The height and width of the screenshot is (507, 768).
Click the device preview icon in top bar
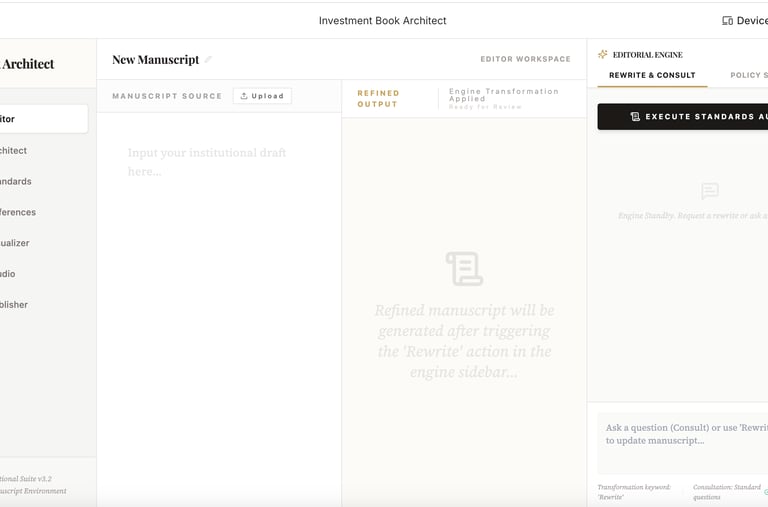[727, 21]
